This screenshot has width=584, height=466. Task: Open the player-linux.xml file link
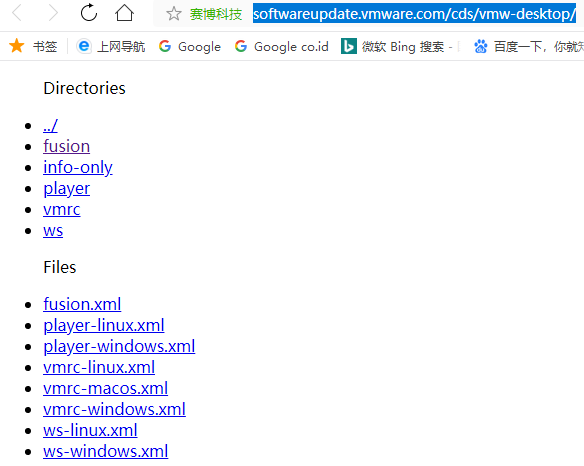point(104,325)
